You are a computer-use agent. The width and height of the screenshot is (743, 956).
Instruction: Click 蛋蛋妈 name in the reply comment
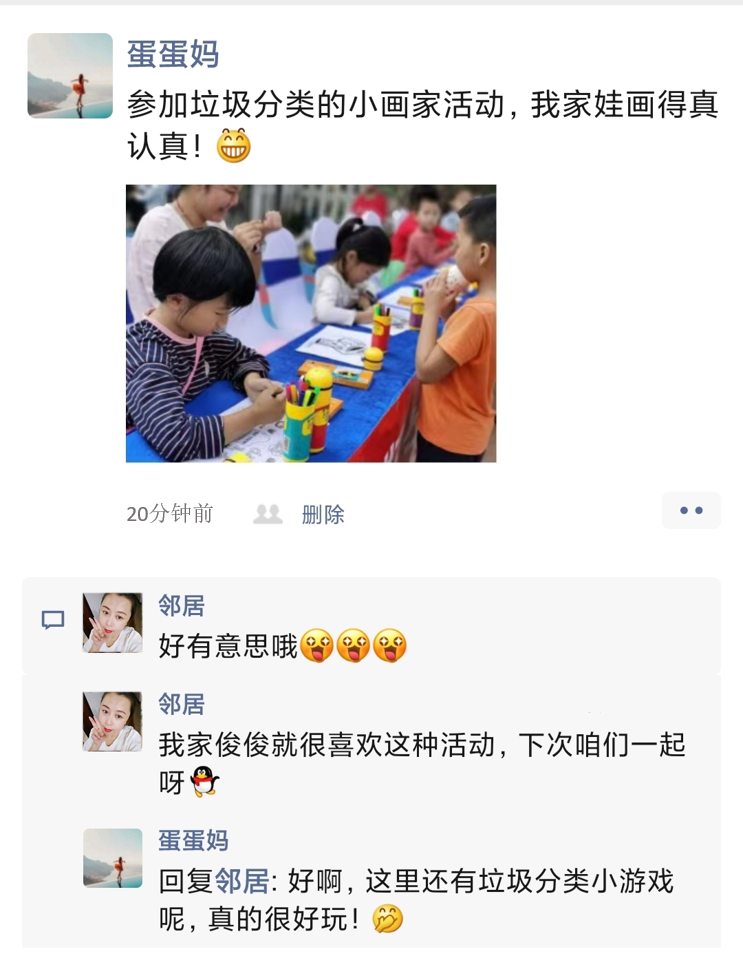pos(193,841)
